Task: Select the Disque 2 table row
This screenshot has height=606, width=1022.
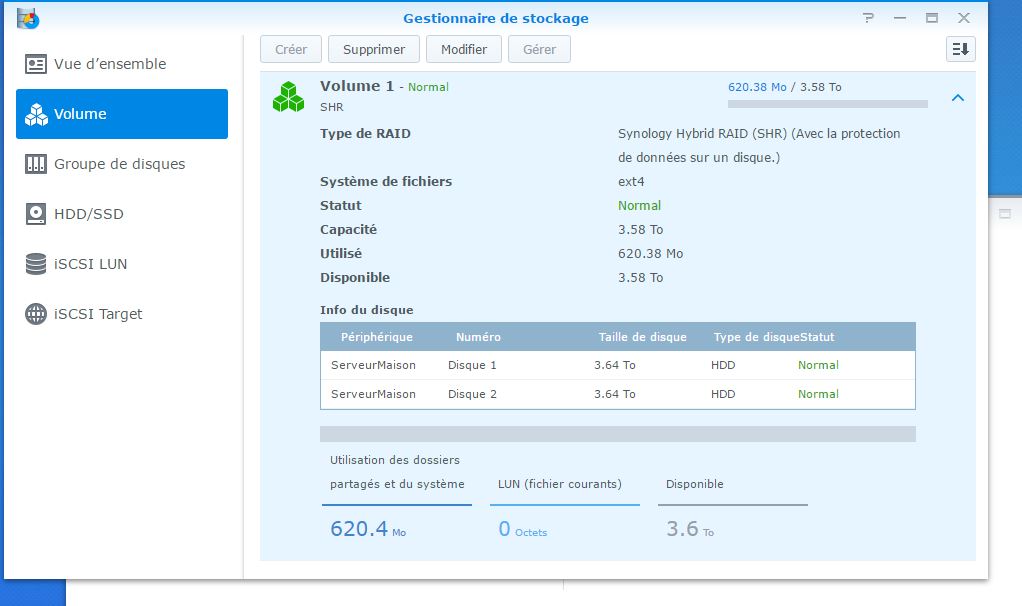Action: [x=617, y=394]
